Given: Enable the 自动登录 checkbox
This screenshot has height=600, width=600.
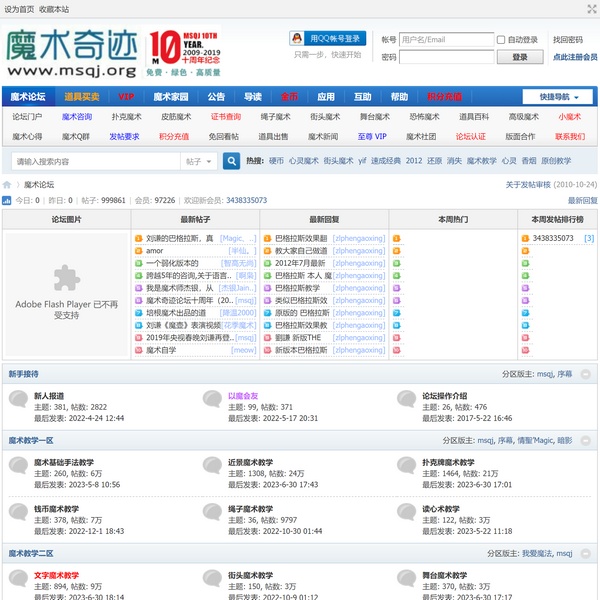Looking at the screenshot, I should click(x=502, y=40).
